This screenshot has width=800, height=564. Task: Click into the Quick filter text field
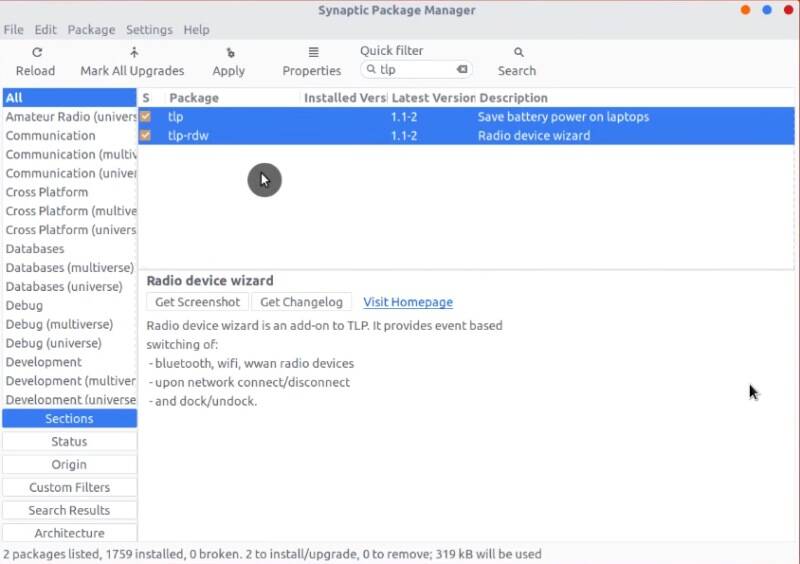coord(416,69)
